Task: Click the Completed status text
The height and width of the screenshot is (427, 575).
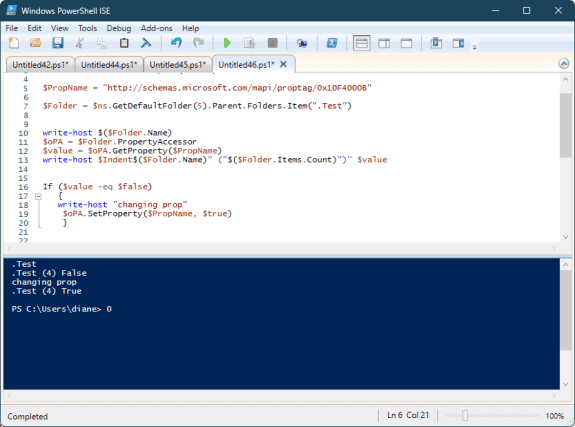Action: (28, 416)
